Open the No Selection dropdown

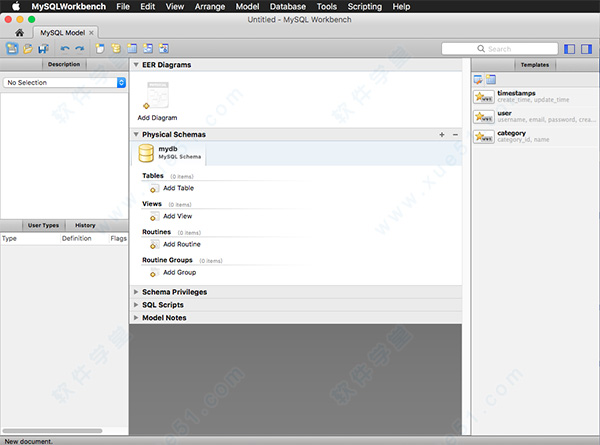[64, 83]
